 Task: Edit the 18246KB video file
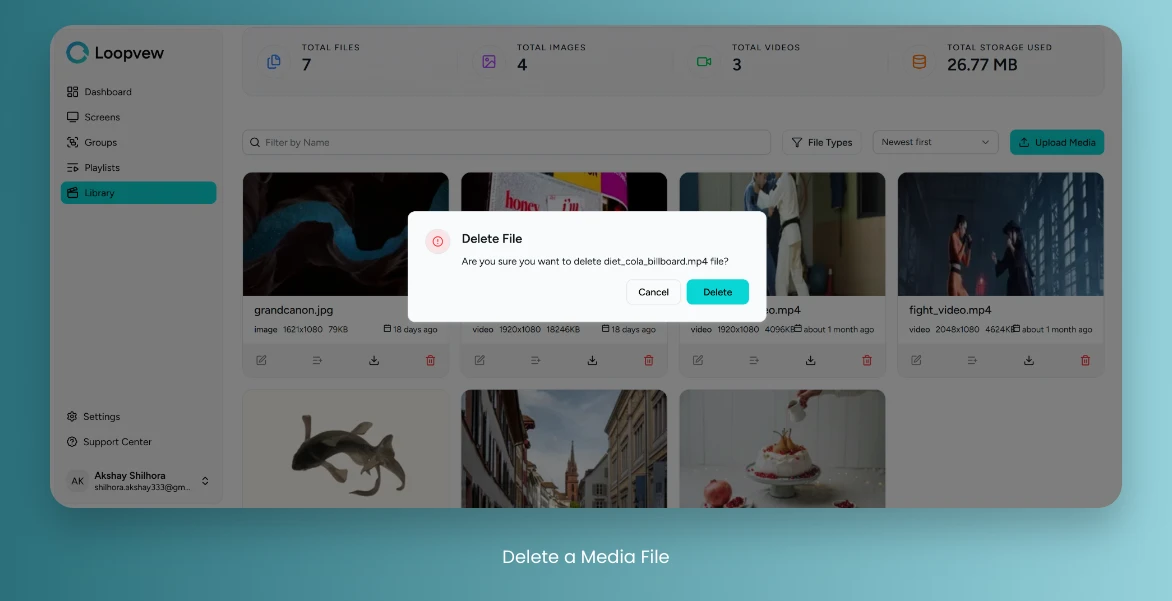[x=479, y=360]
